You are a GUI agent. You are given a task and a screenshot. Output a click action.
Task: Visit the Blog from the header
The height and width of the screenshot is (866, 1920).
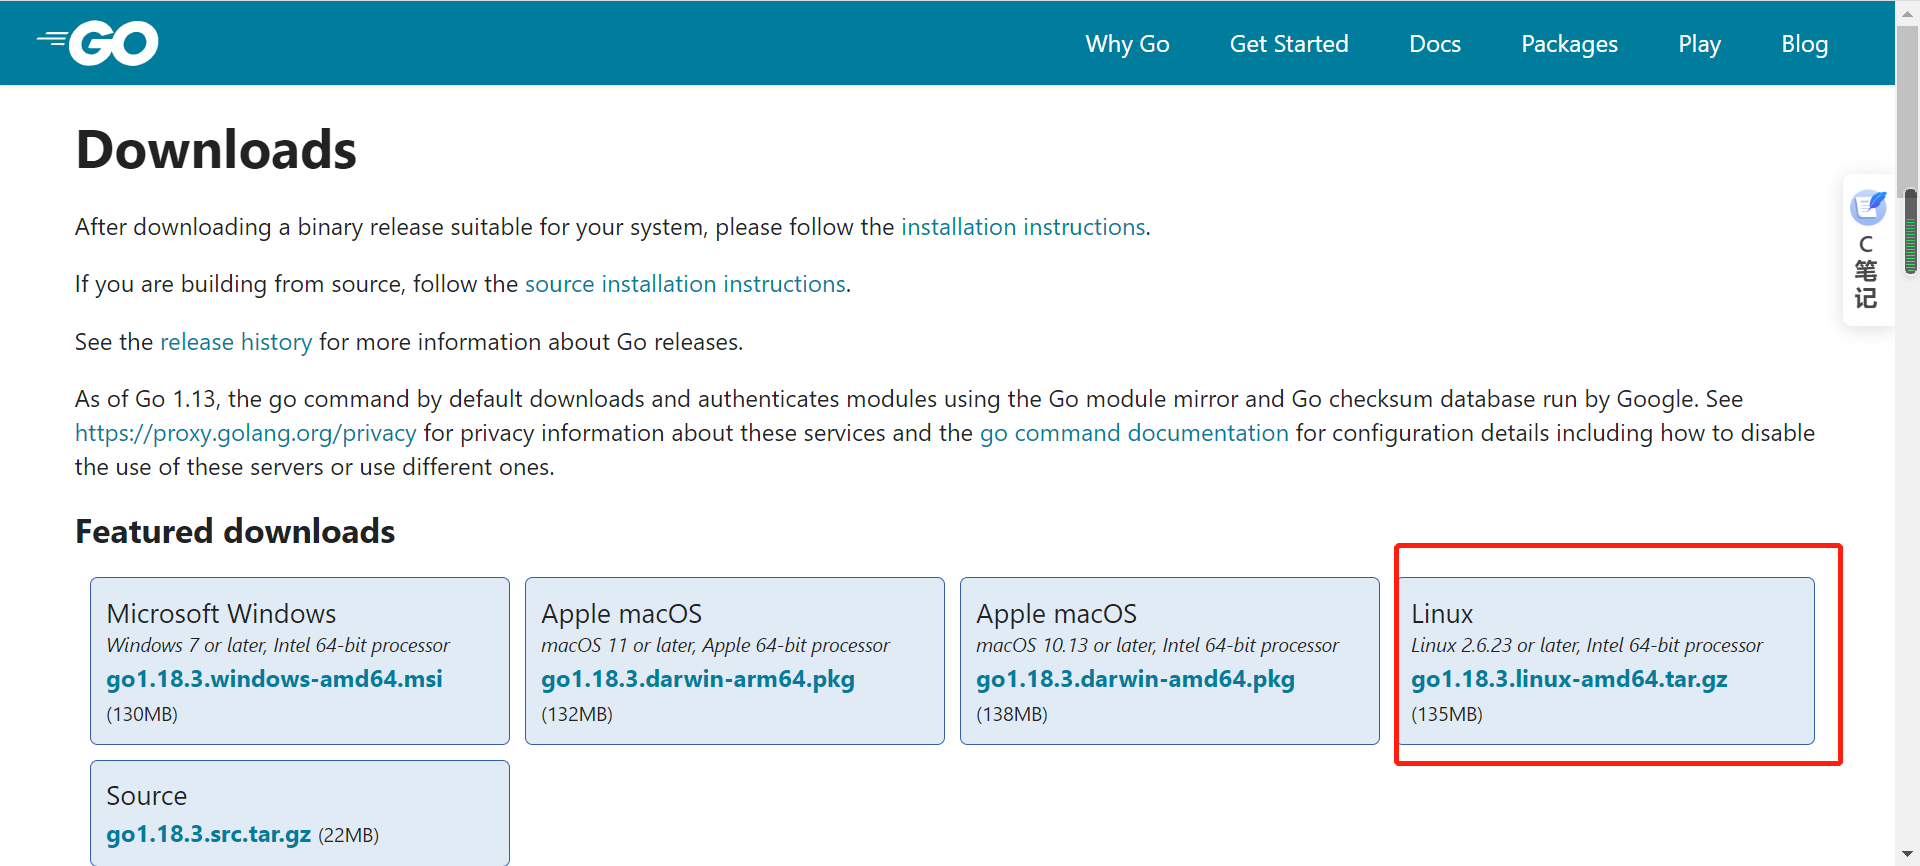tap(1804, 44)
